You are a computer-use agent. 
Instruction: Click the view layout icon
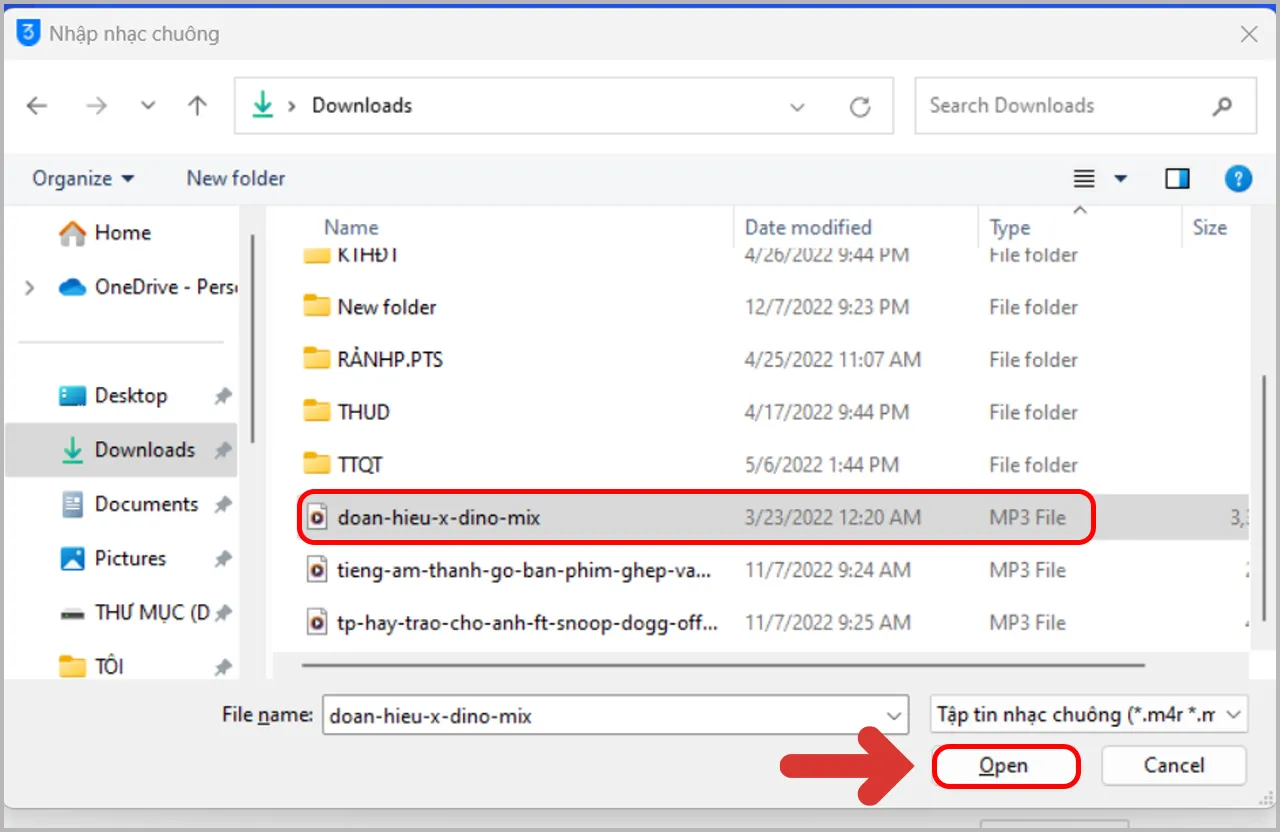pos(1084,179)
